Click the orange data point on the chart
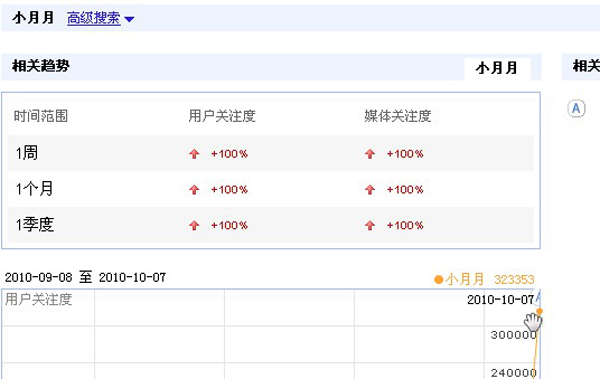 coord(540,311)
